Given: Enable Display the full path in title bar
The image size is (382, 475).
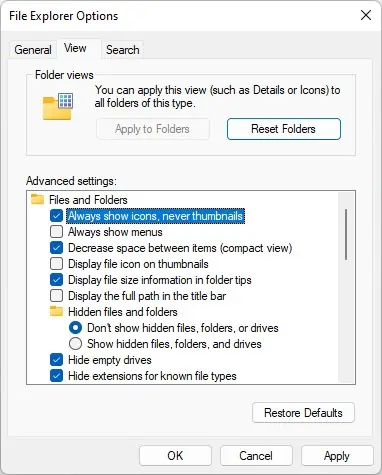Looking at the screenshot, I should click(56, 296).
